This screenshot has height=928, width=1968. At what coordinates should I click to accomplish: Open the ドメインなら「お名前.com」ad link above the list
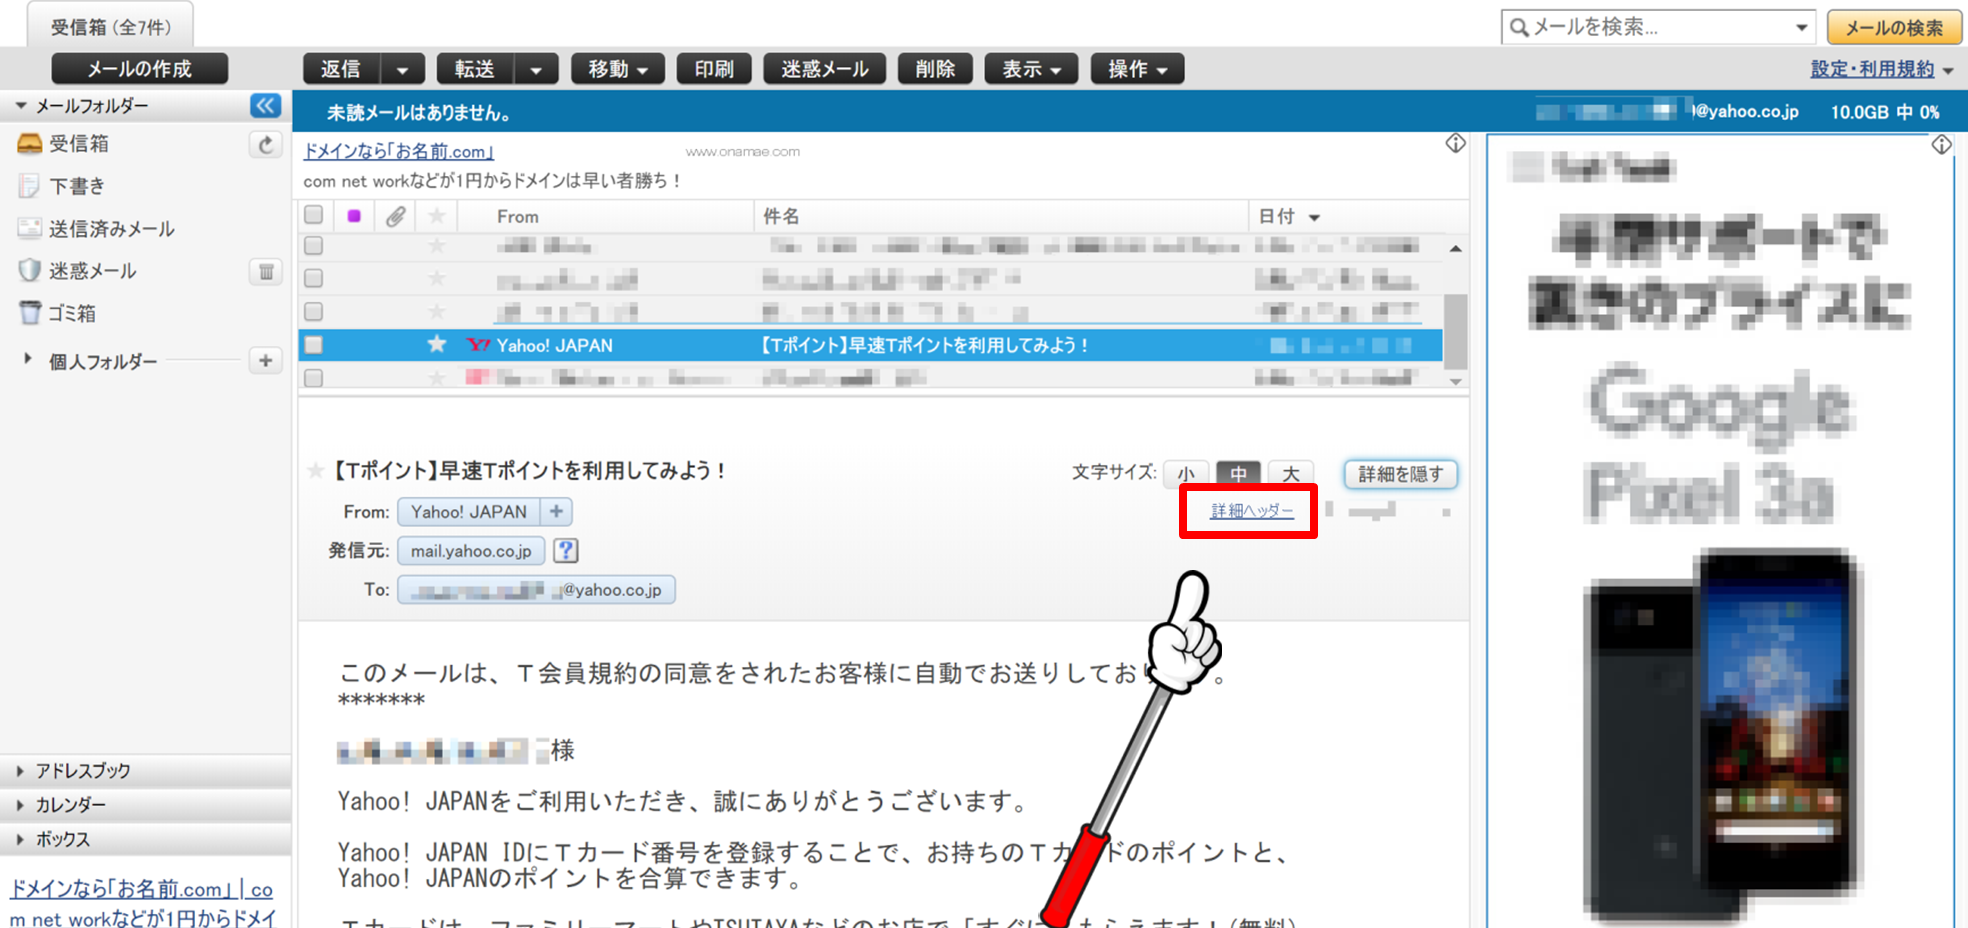click(x=398, y=151)
